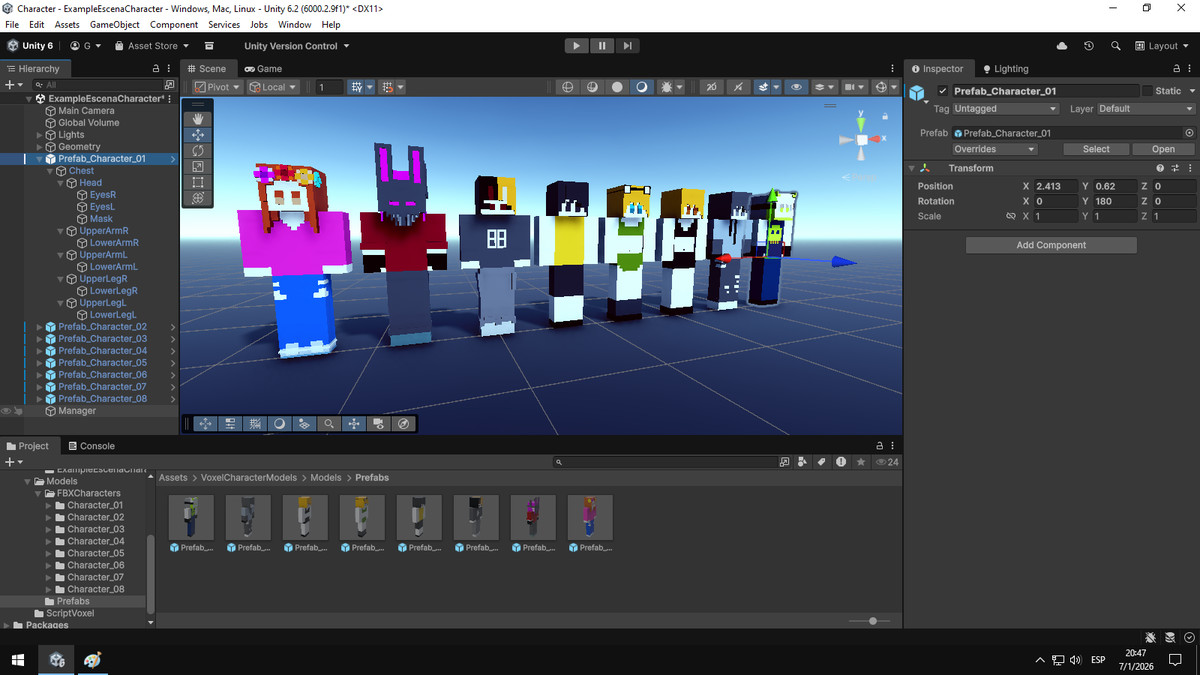This screenshot has height=675, width=1200.
Task: Click the Unity cloud services icon
Action: (x=1062, y=45)
